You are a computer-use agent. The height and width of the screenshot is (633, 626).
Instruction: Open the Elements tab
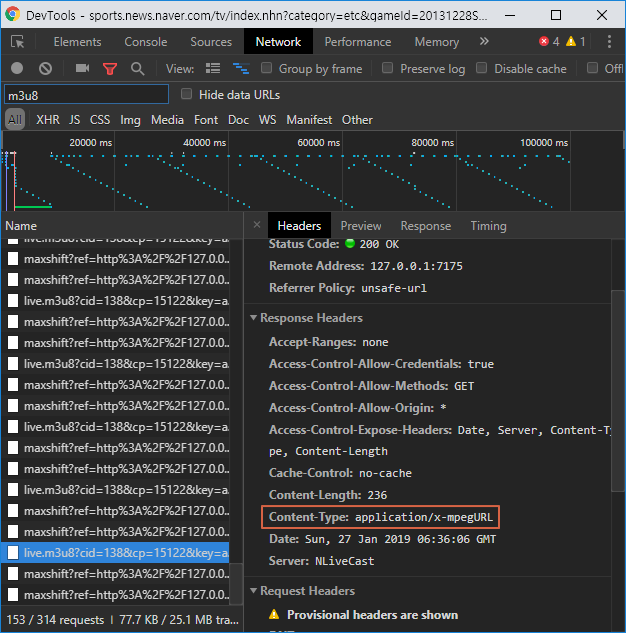[77, 42]
